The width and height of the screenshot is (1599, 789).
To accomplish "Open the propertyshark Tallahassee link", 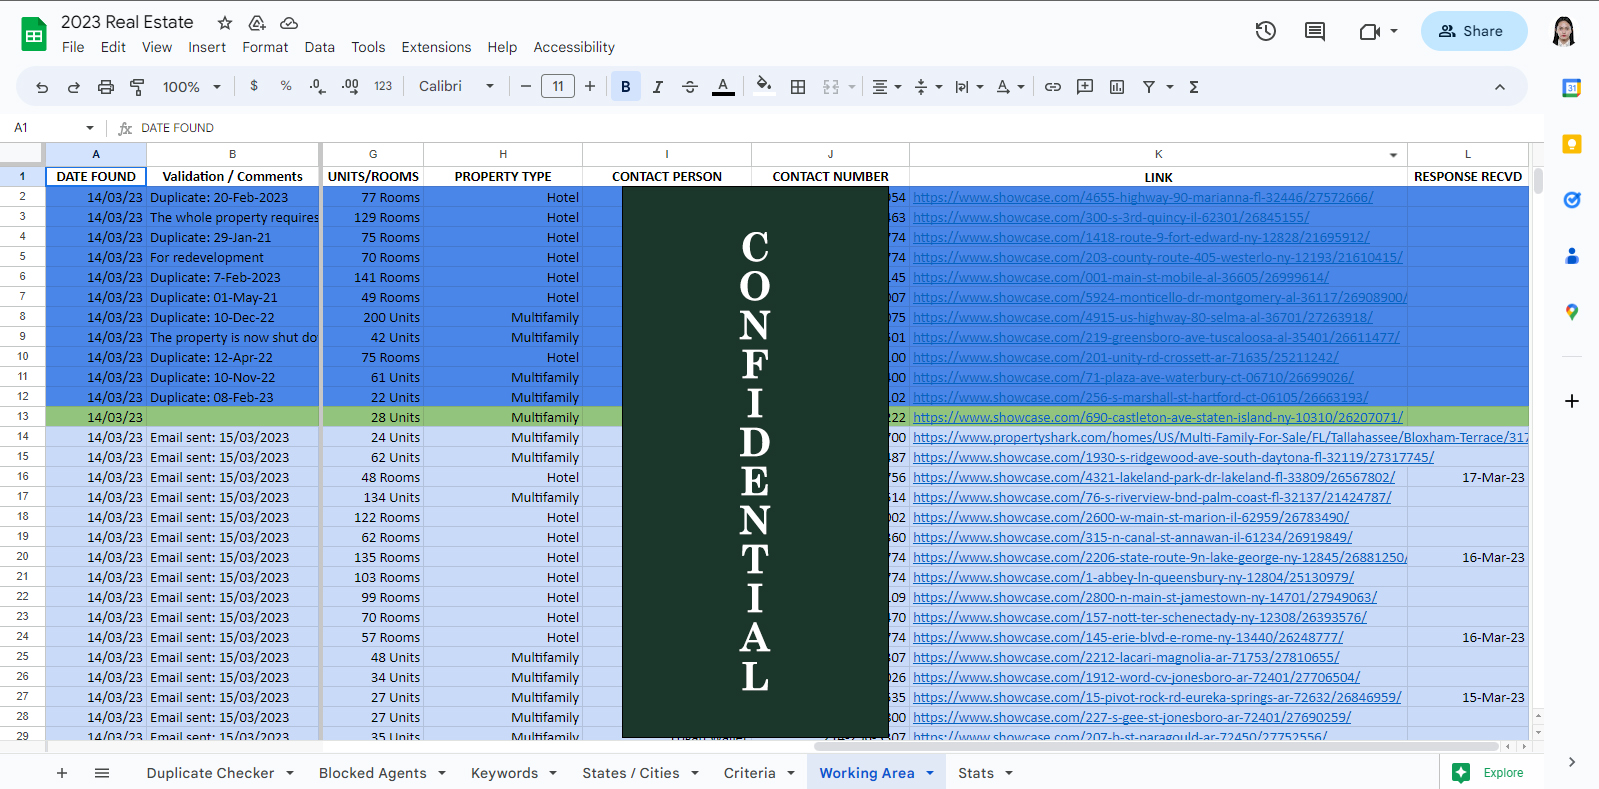I will pos(1220,438).
